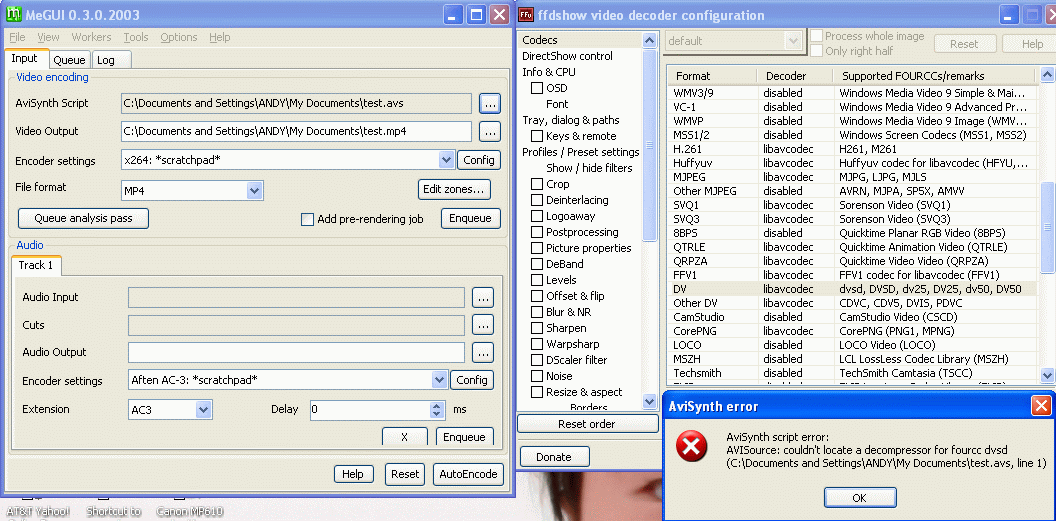
Task: Click the Format column header
Action: 713,76
